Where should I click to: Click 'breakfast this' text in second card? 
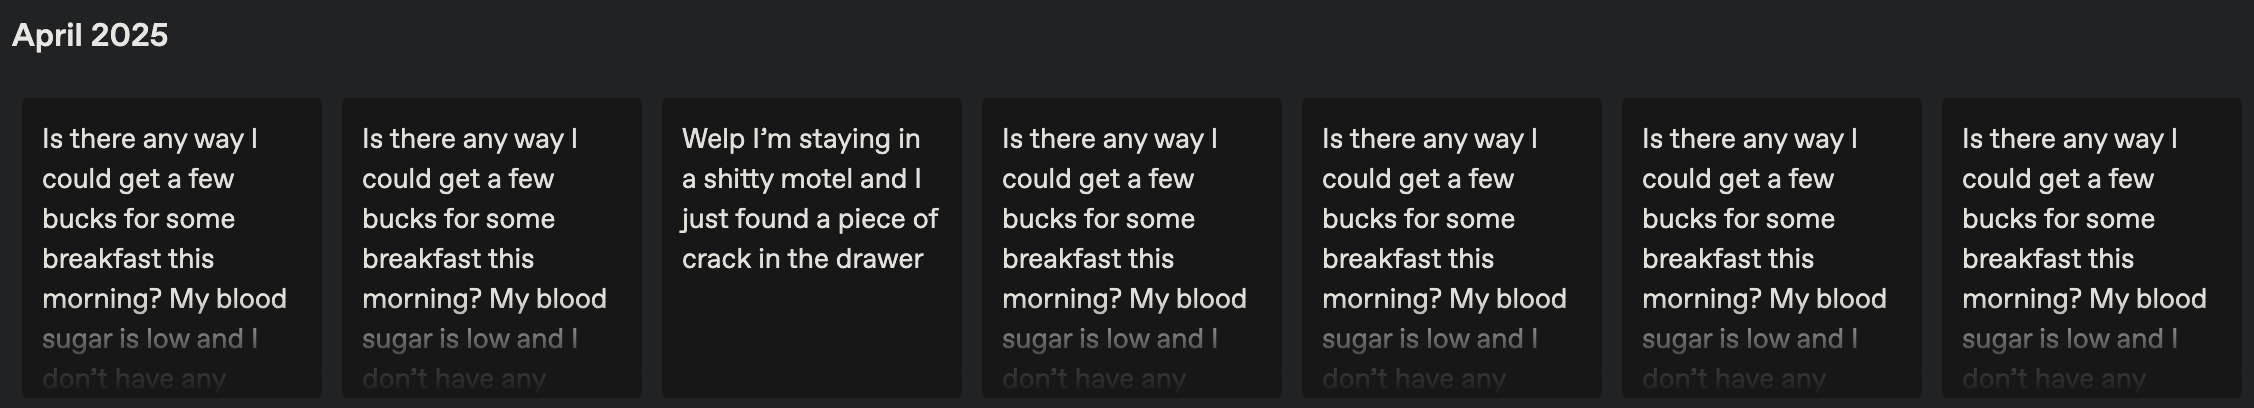tap(448, 259)
